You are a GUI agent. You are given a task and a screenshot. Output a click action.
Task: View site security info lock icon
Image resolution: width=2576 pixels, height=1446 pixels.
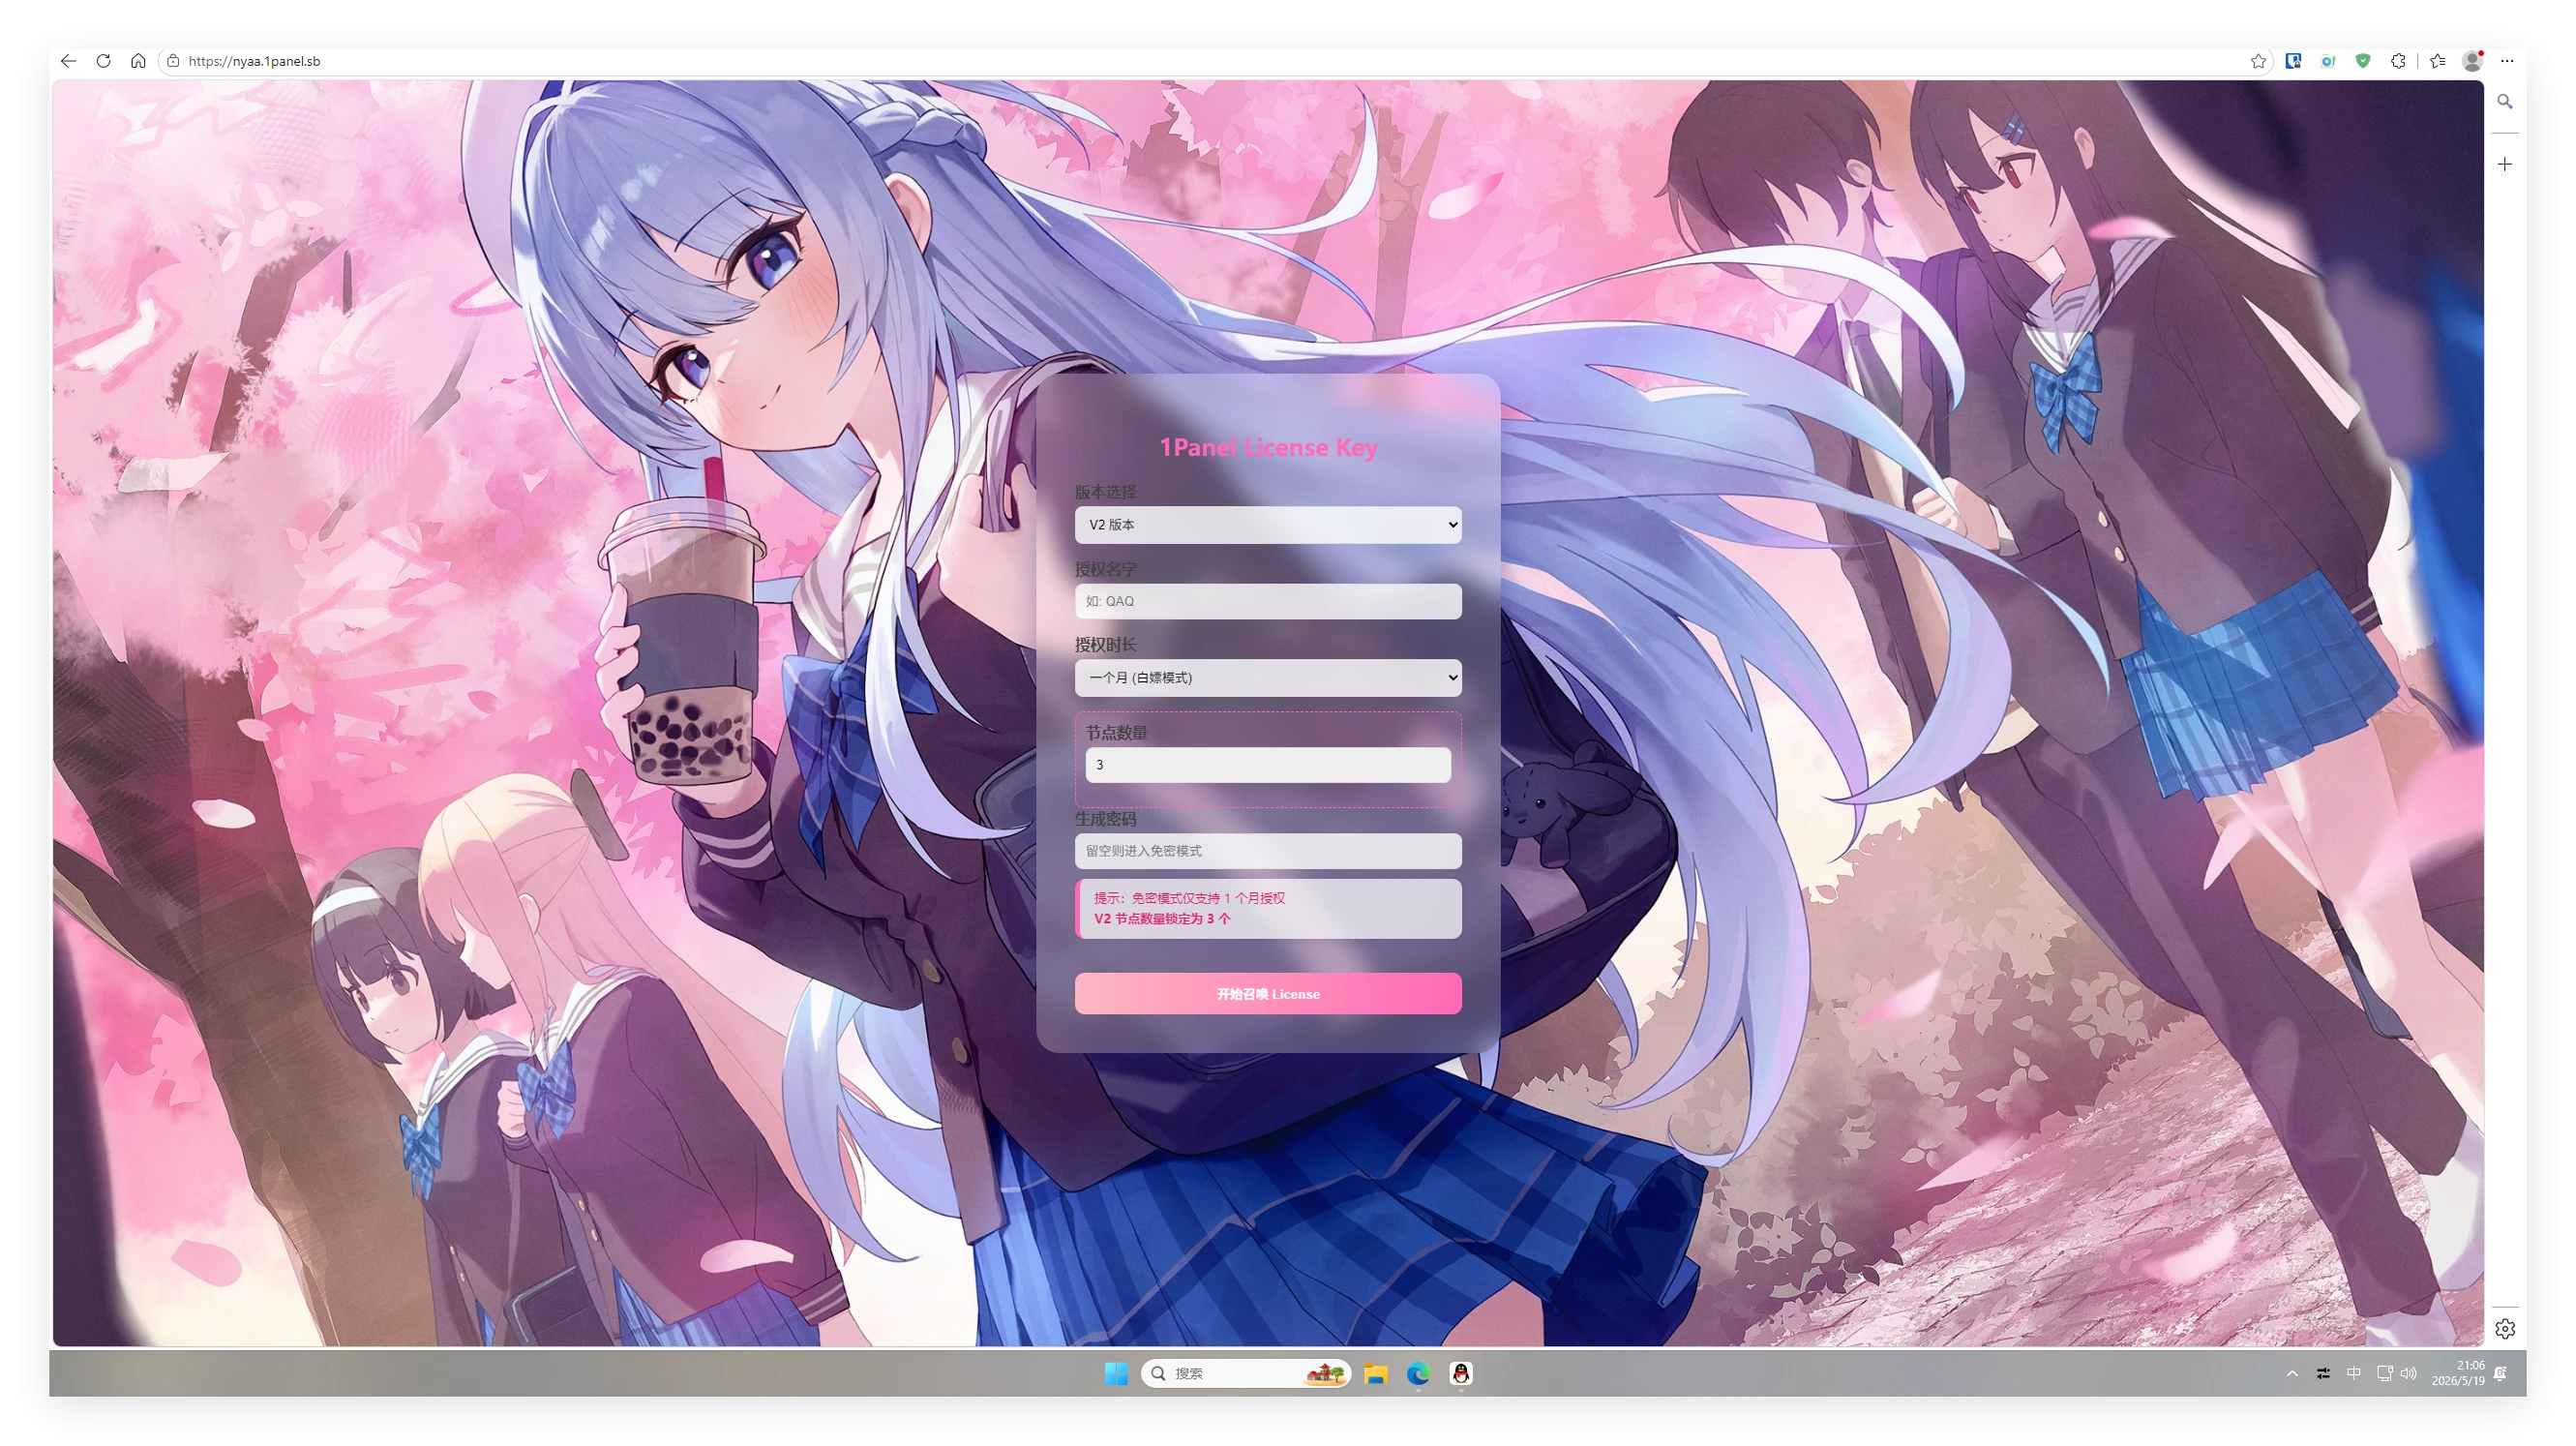[173, 61]
